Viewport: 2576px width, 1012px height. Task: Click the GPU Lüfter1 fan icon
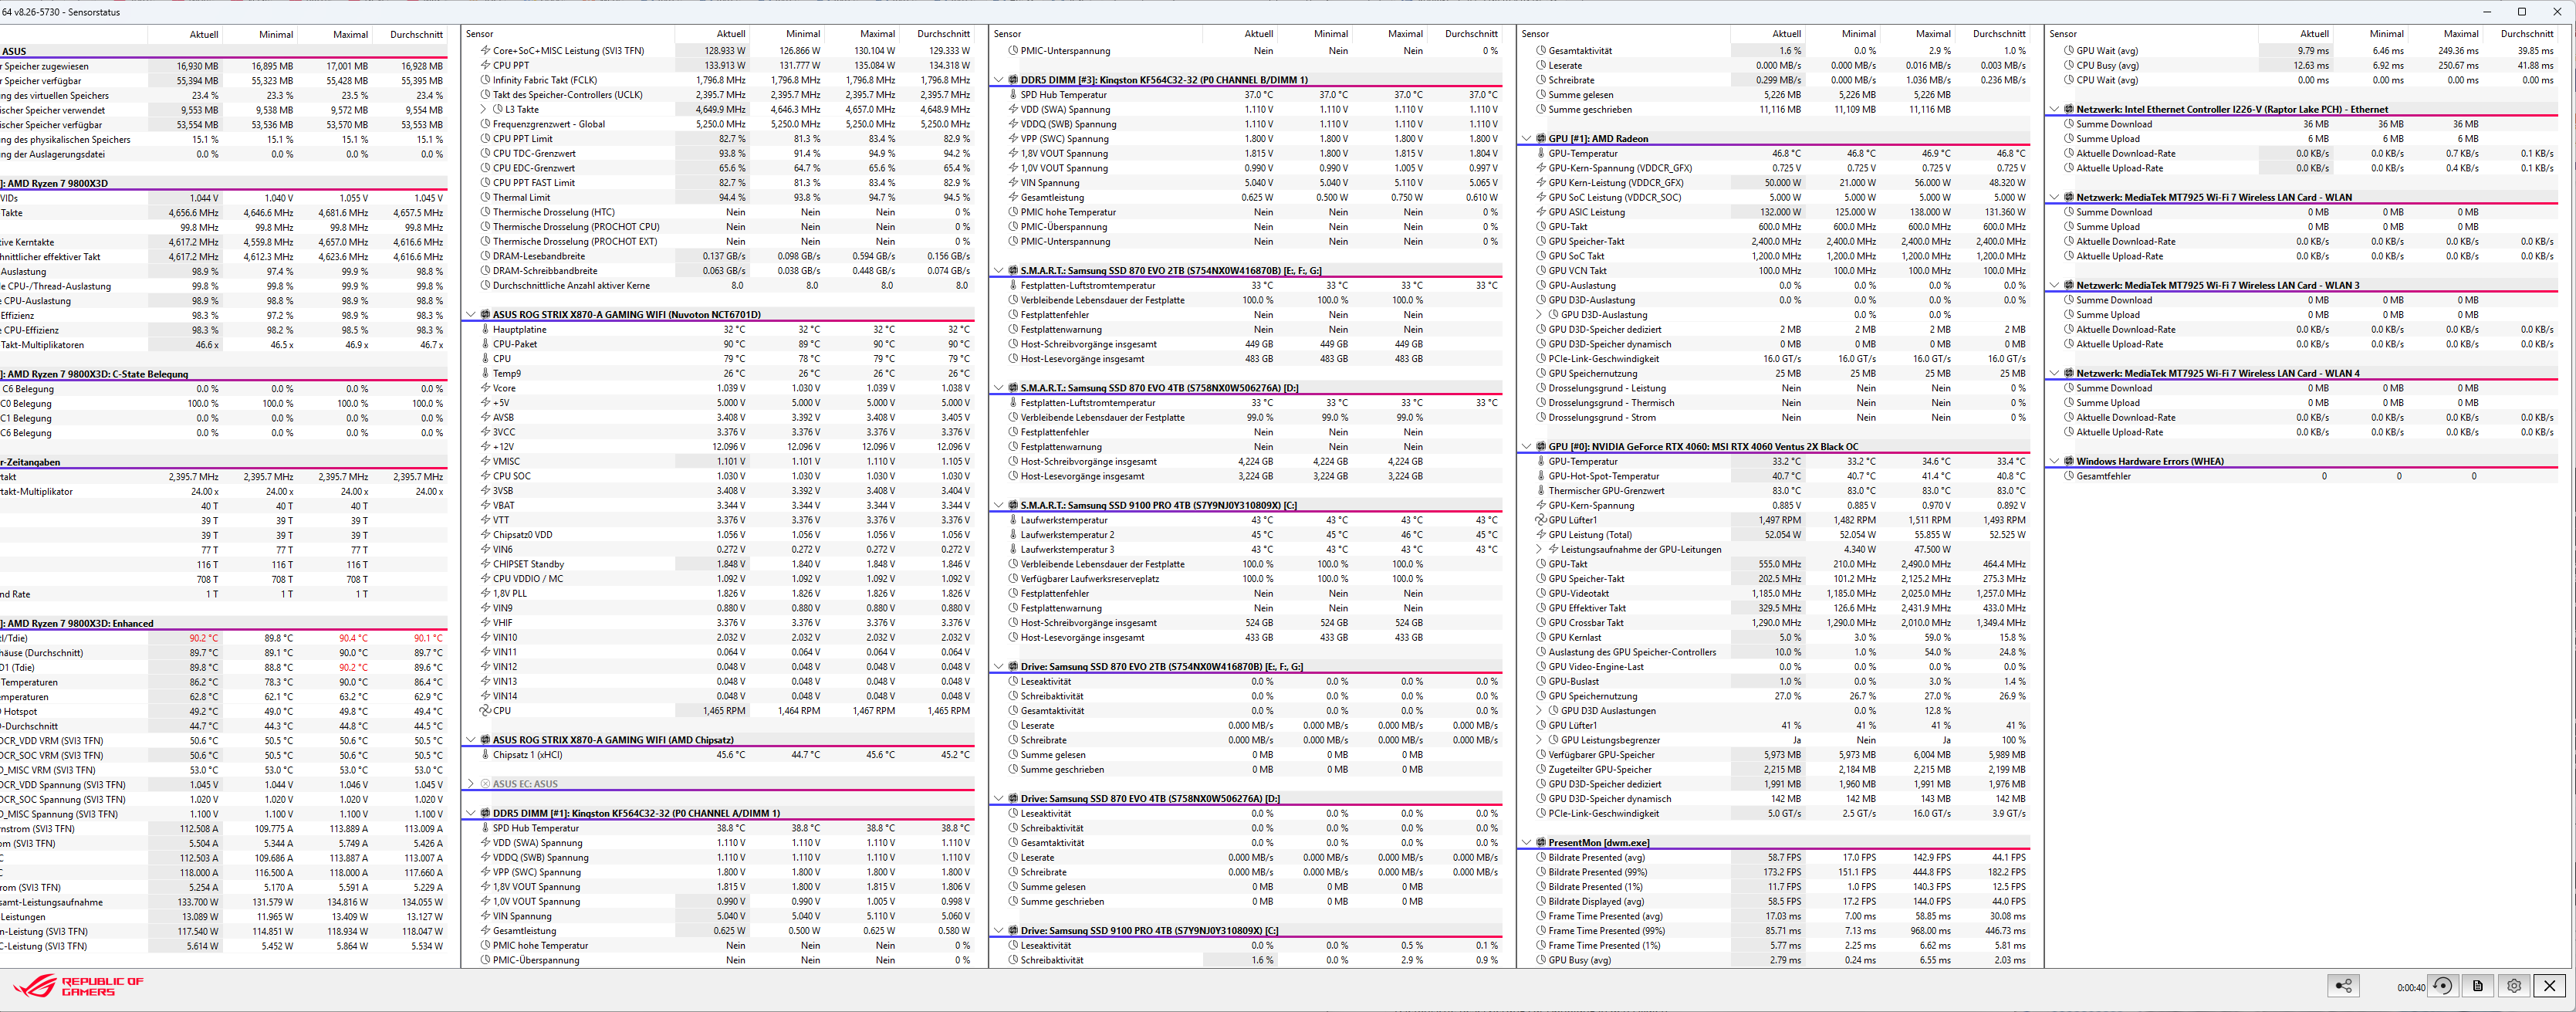pos(1541,520)
